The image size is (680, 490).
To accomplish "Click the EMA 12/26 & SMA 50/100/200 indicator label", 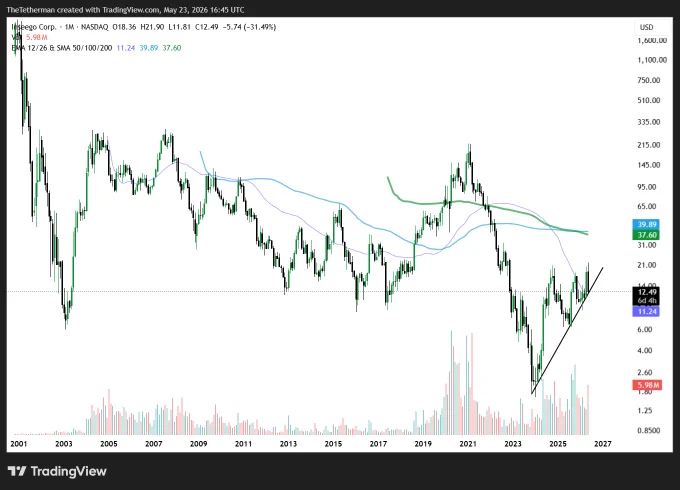I will (62, 48).
